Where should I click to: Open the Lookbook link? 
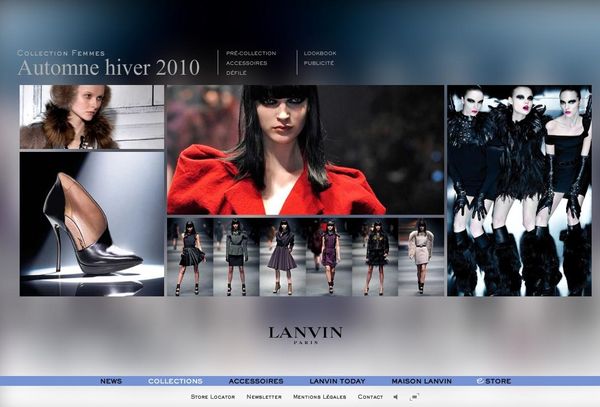coord(320,53)
